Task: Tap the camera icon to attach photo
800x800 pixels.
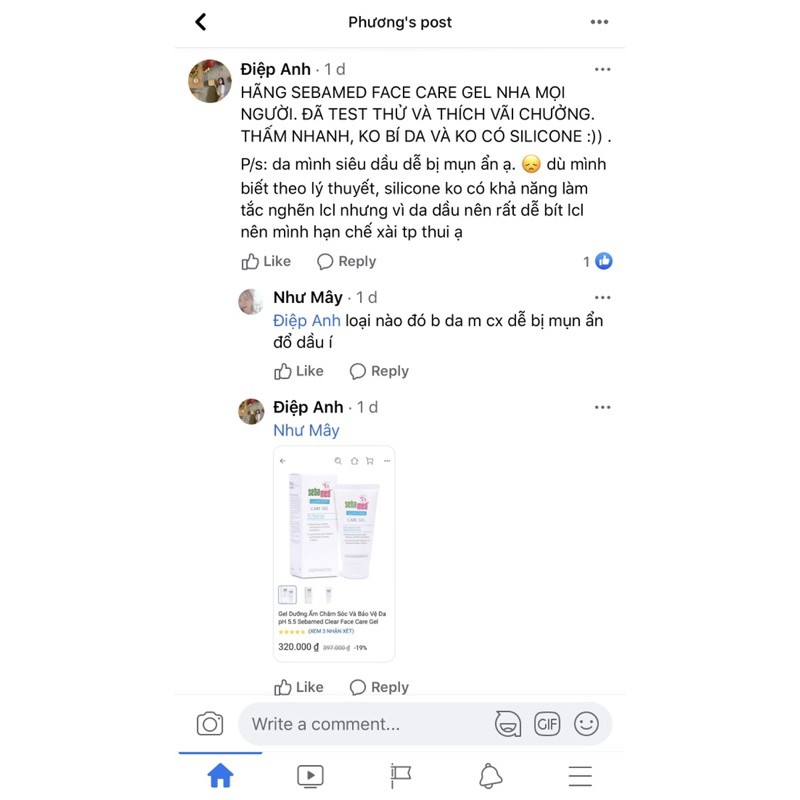Action: 210,723
